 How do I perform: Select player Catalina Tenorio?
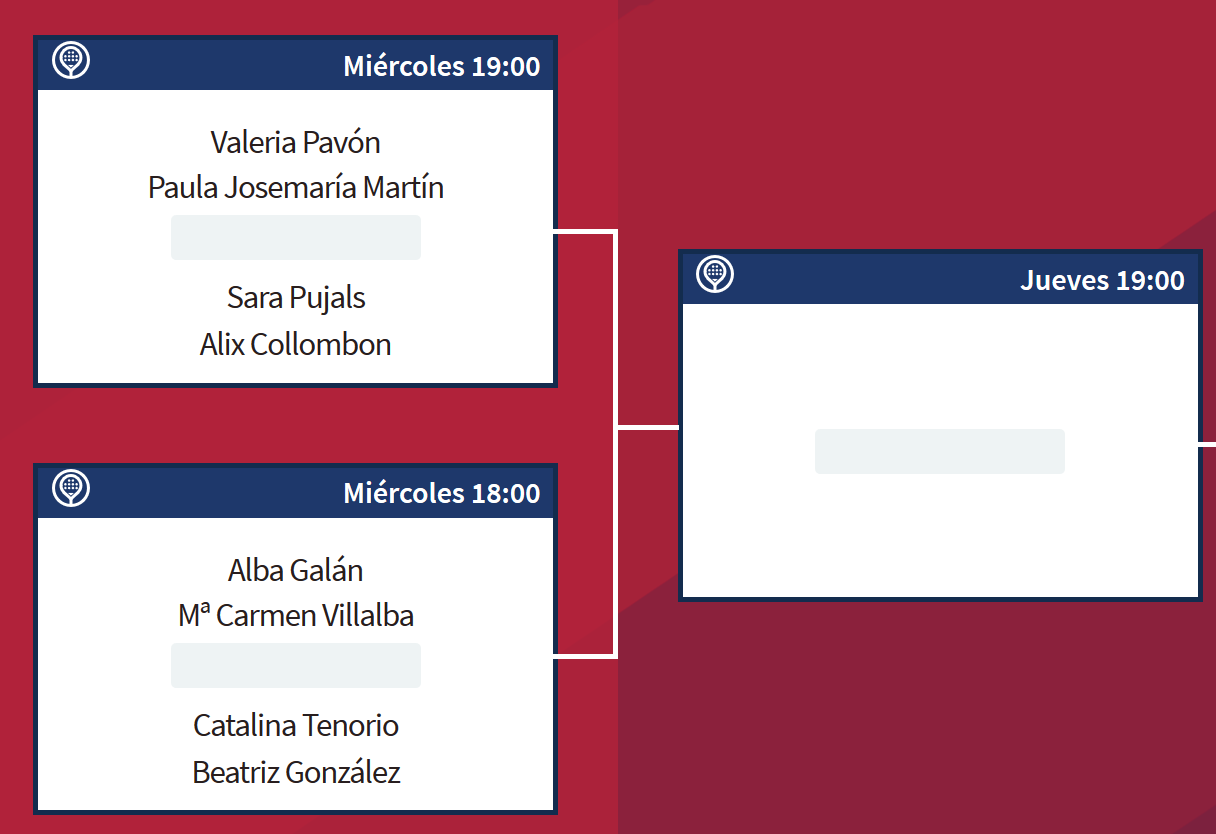pyautogui.click(x=296, y=725)
